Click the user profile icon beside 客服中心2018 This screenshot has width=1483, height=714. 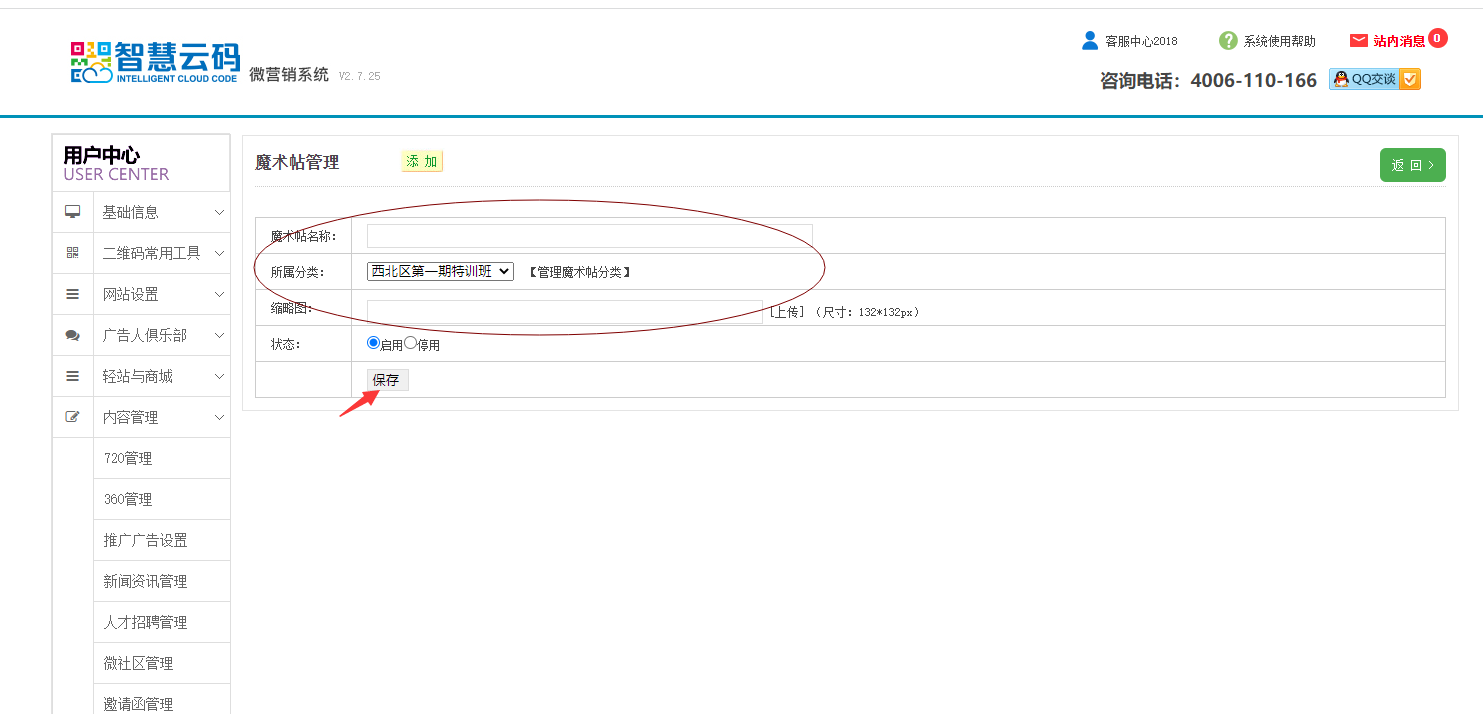click(1090, 41)
